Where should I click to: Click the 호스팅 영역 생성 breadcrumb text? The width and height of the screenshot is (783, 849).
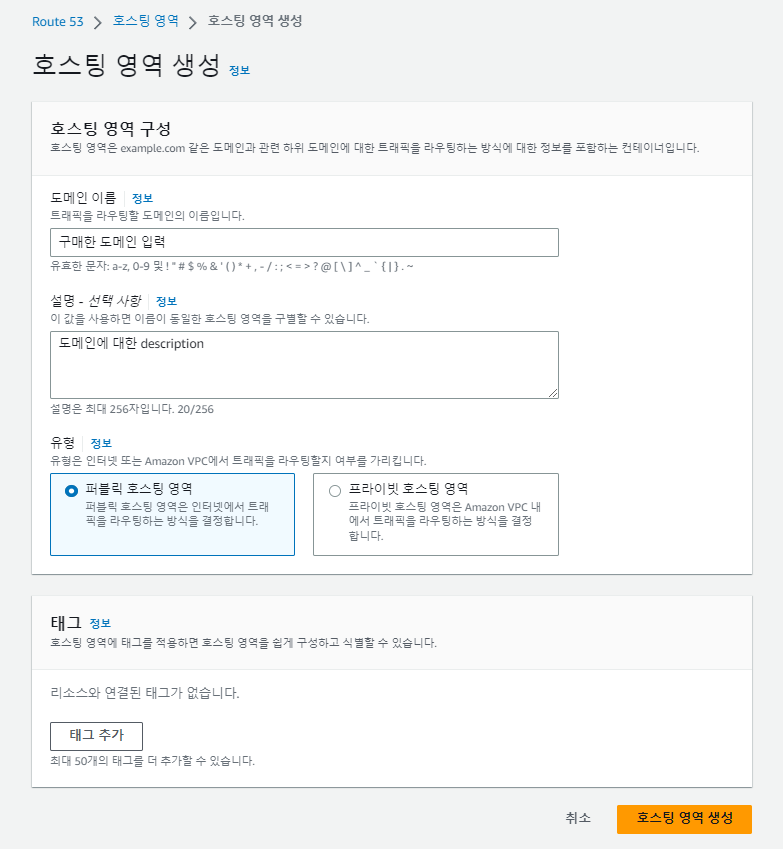pyautogui.click(x=255, y=21)
